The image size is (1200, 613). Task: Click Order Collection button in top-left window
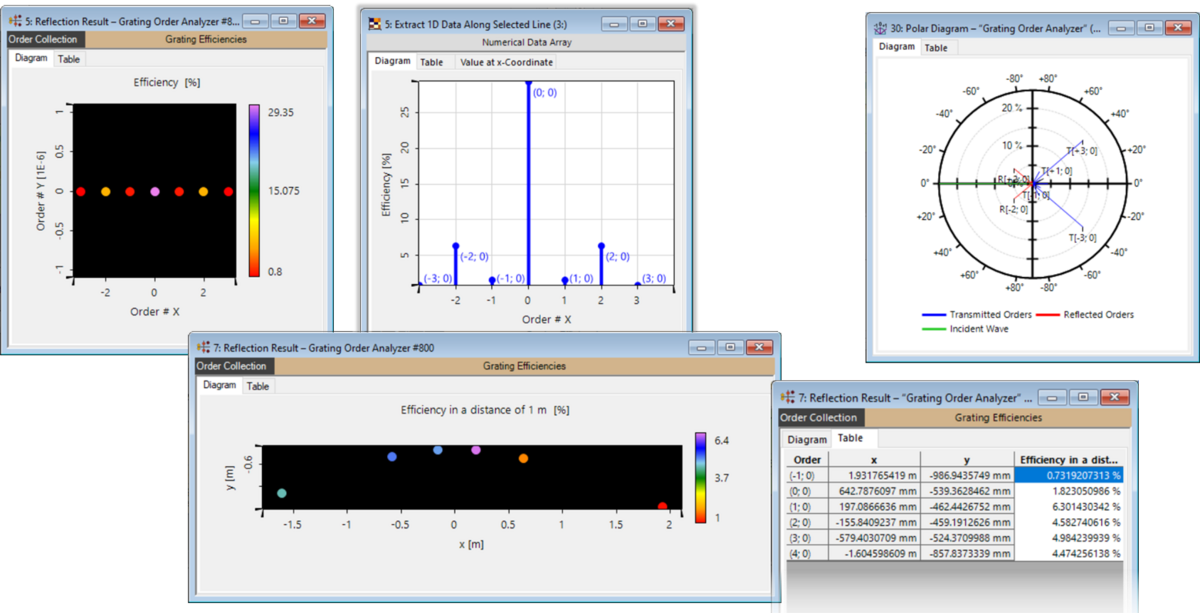pos(47,40)
